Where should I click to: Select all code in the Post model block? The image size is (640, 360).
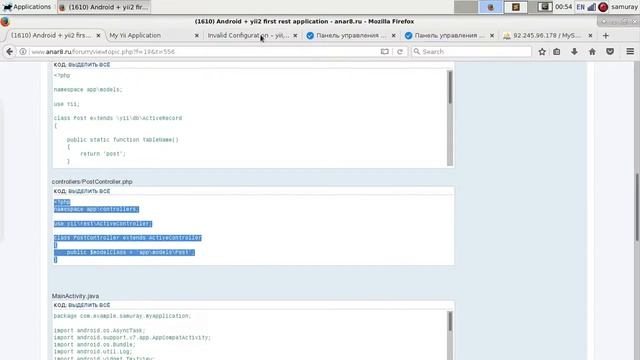89,65
